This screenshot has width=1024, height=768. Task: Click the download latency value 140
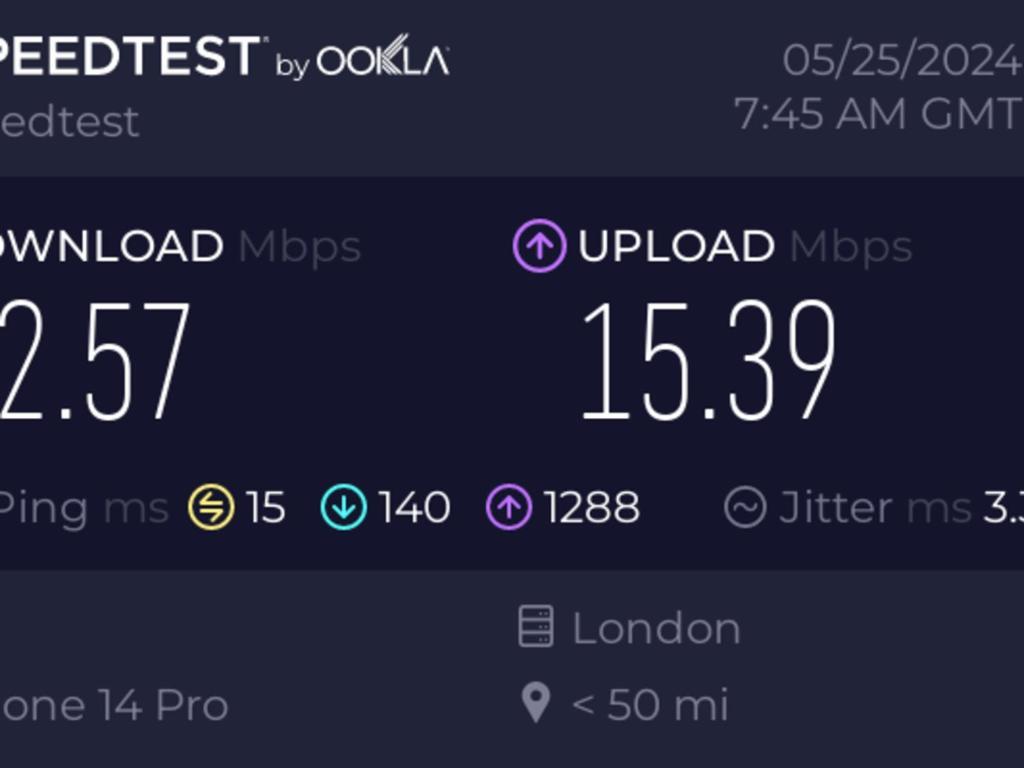pyautogui.click(x=415, y=507)
